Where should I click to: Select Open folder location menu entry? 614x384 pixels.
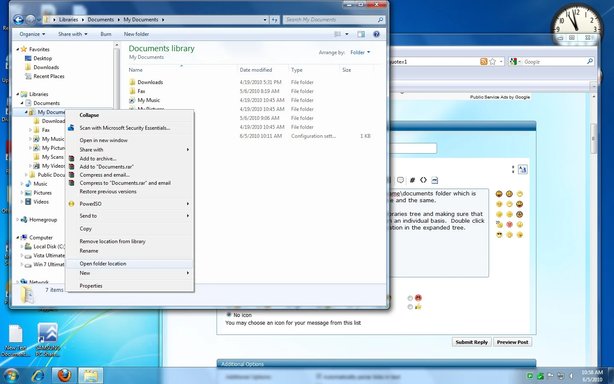click(x=130, y=264)
